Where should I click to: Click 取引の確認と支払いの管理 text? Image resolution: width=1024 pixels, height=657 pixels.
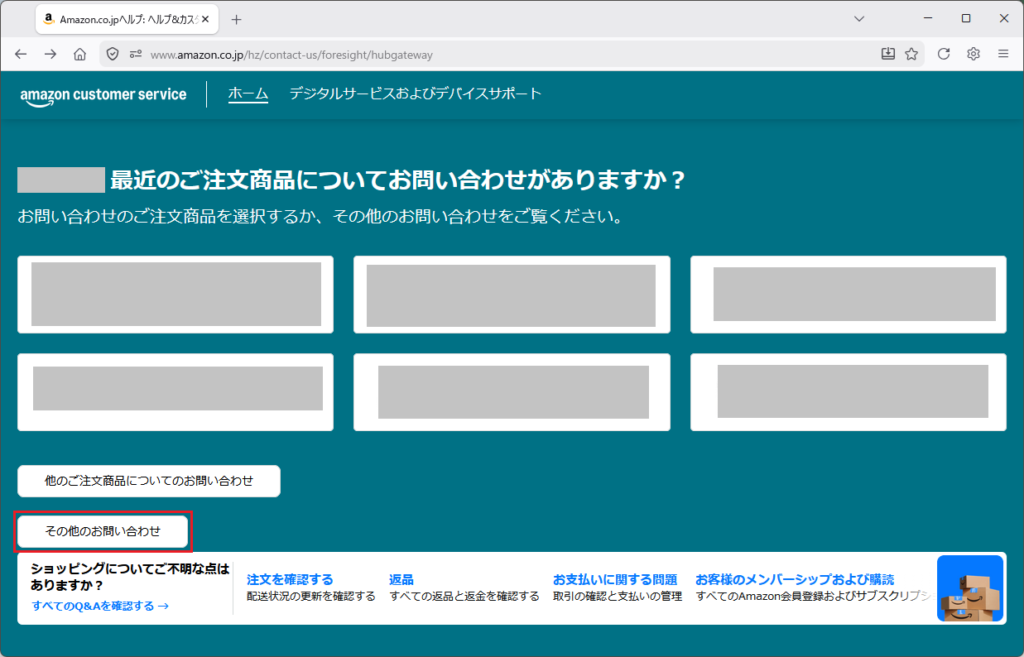tap(617, 596)
